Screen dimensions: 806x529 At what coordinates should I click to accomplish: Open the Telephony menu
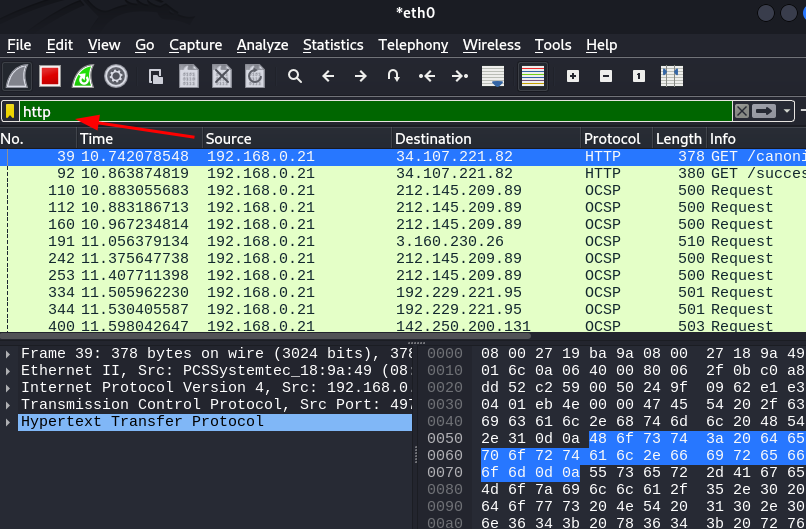413,45
